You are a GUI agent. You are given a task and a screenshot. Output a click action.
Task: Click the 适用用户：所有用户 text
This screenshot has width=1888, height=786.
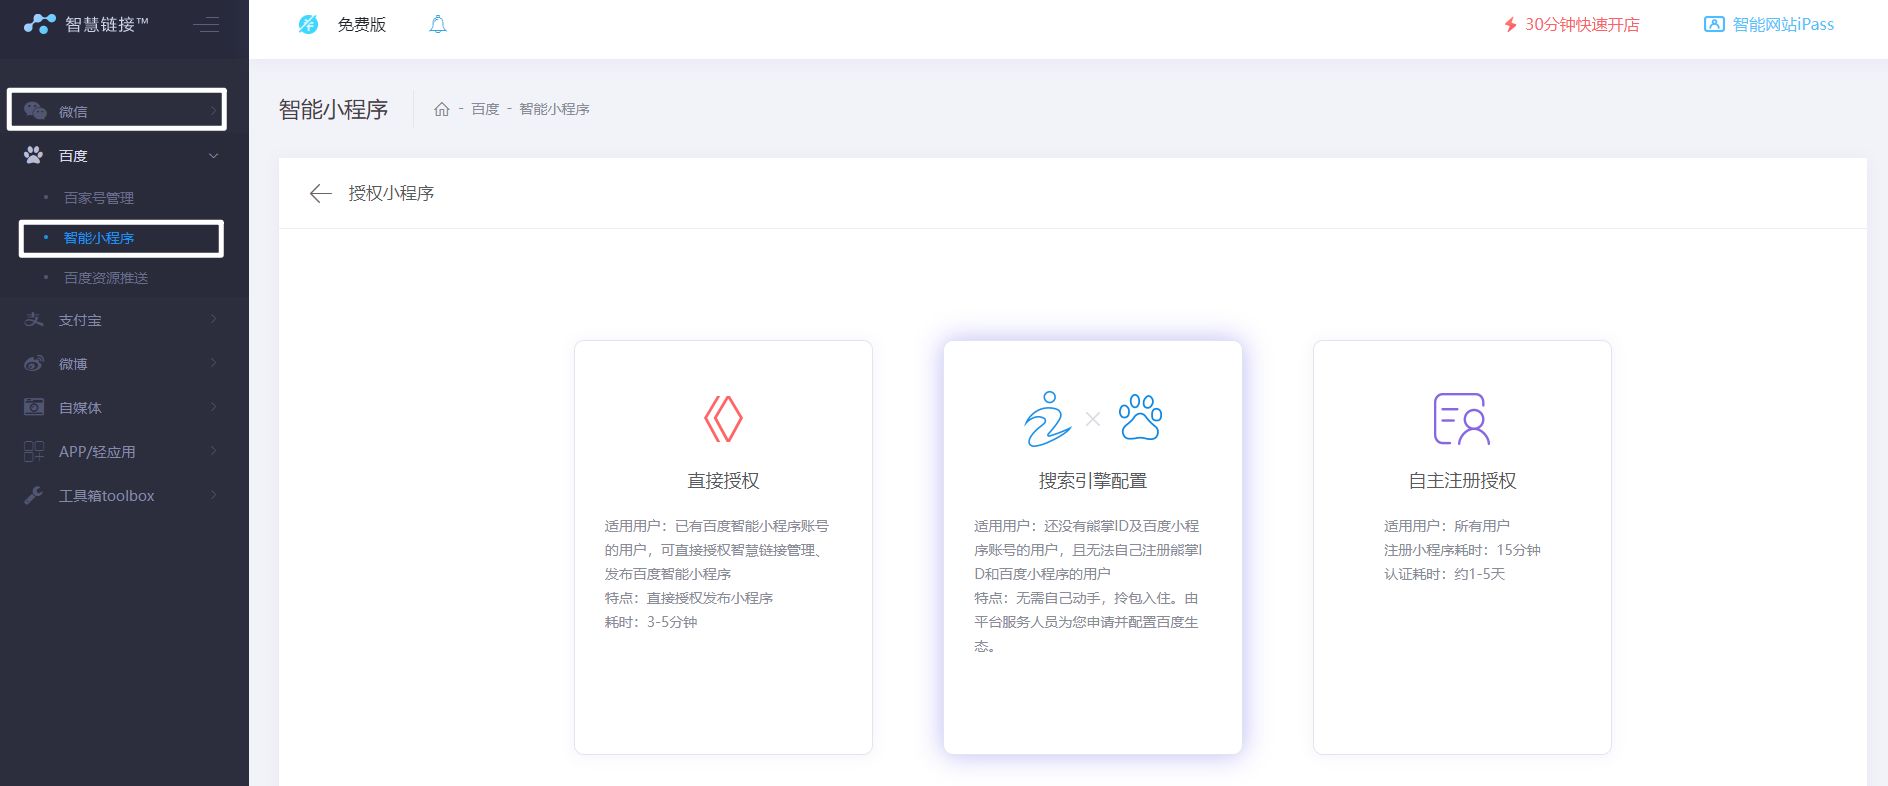[1447, 526]
